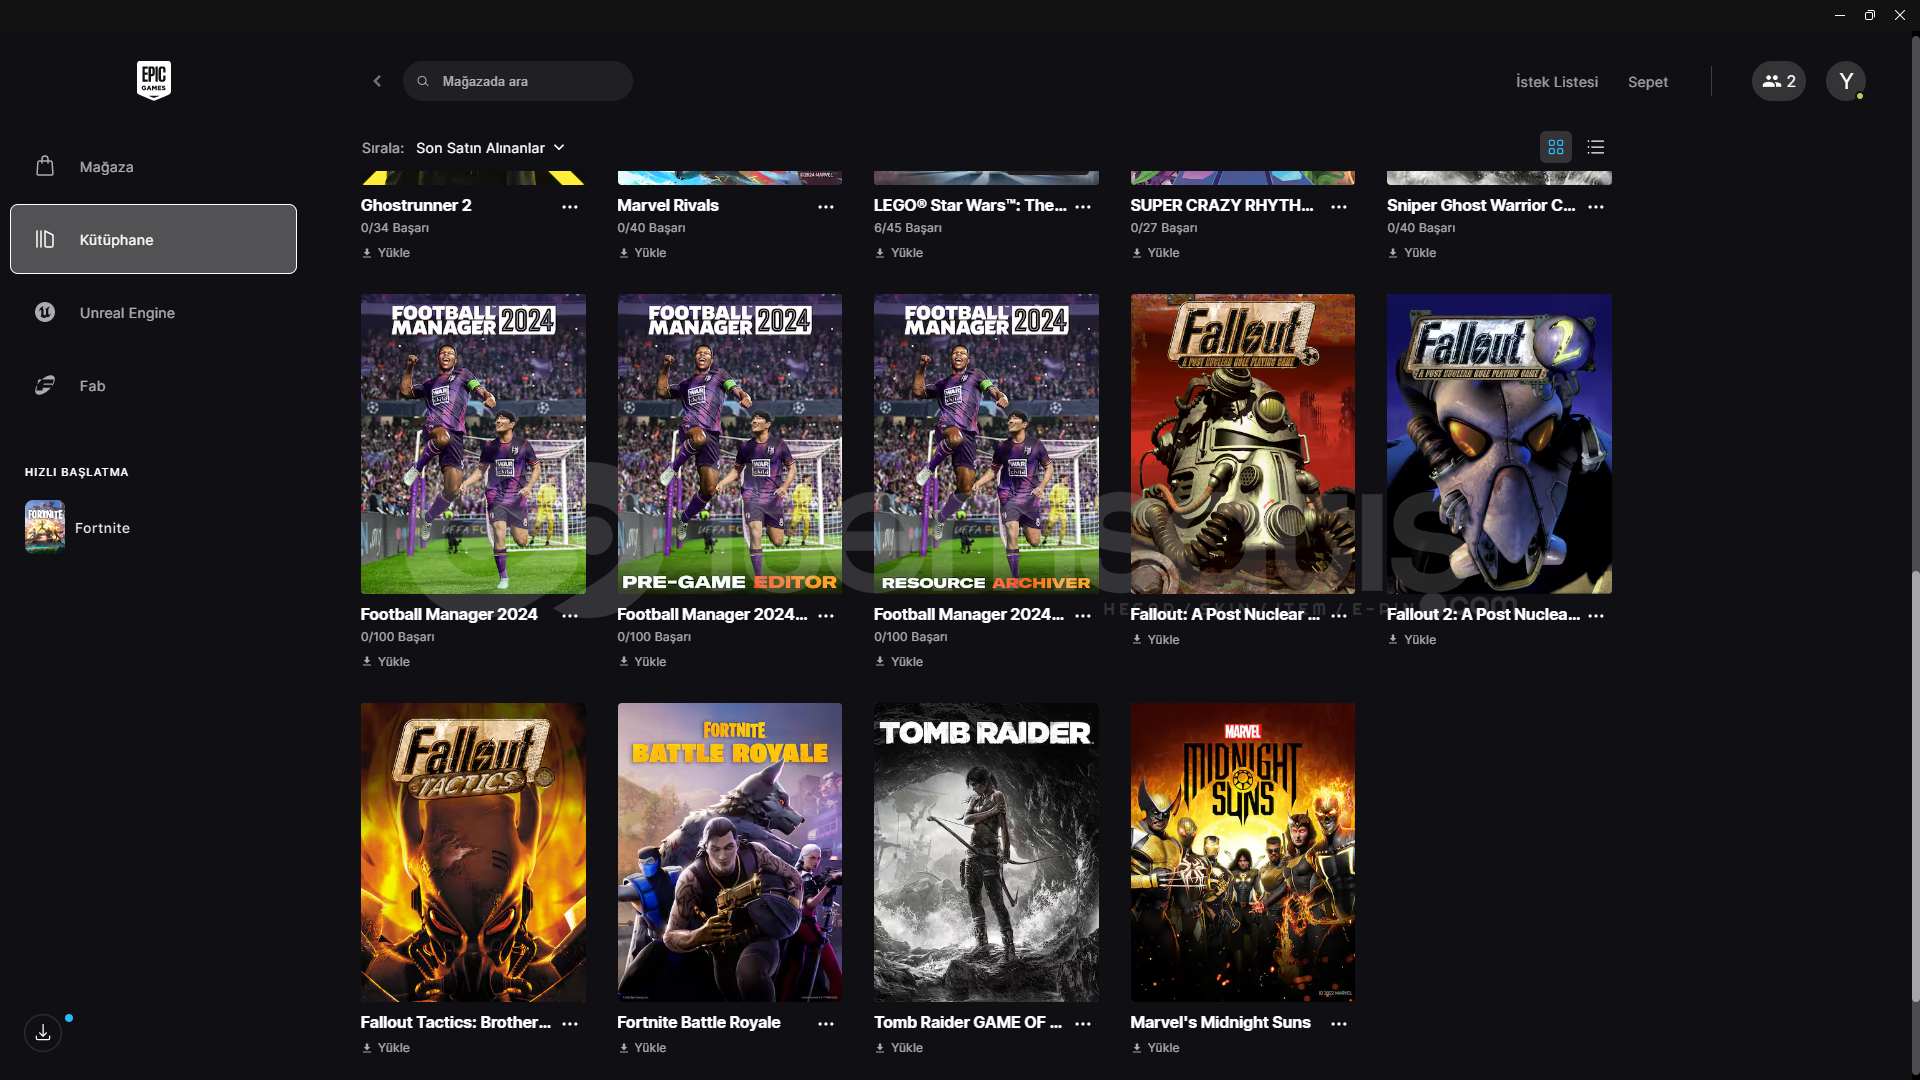Go back with the left arrow
The height and width of the screenshot is (1080, 1920).
[x=377, y=81]
